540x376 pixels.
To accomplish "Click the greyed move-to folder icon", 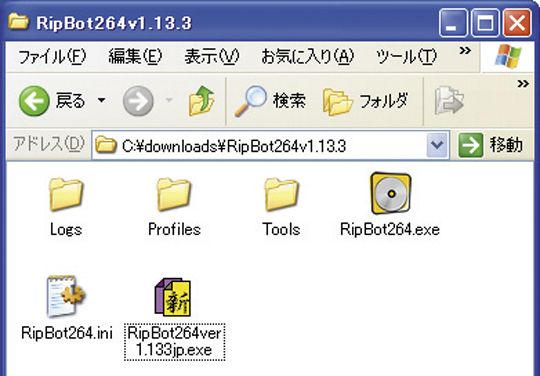I will (x=449, y=101).
